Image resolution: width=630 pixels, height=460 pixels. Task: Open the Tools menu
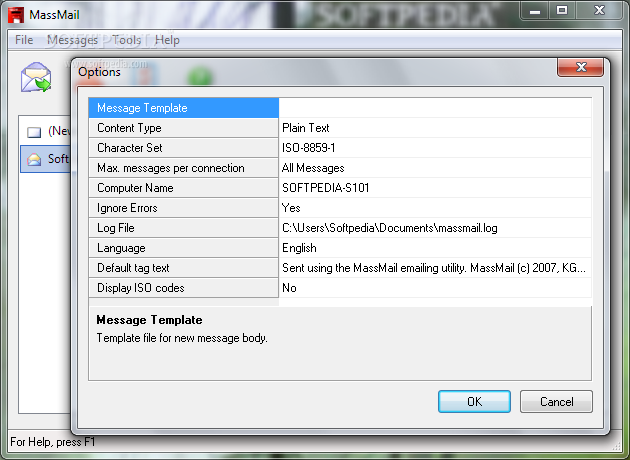[127, 40]
